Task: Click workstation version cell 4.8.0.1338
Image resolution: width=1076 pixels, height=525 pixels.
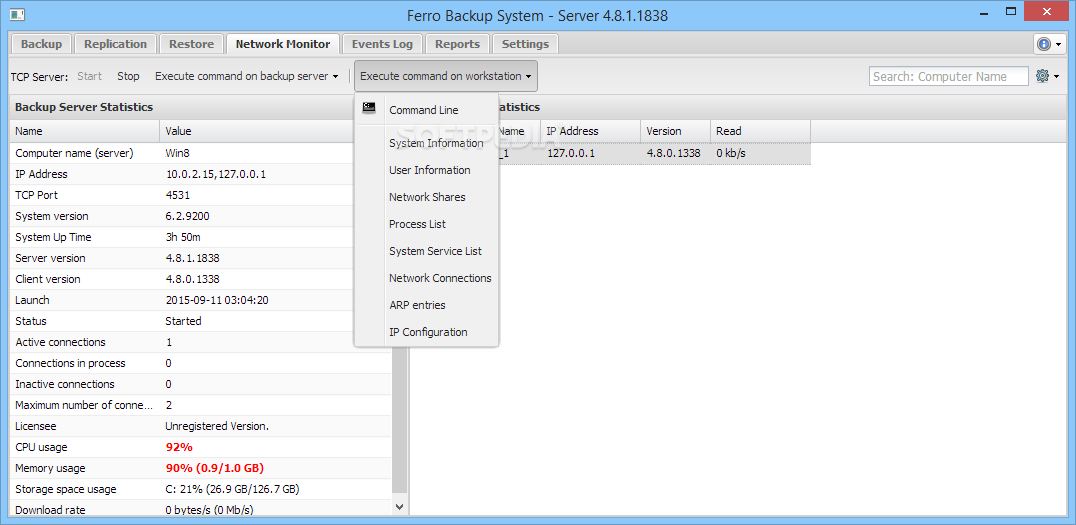Action: (x=673, y=153)
